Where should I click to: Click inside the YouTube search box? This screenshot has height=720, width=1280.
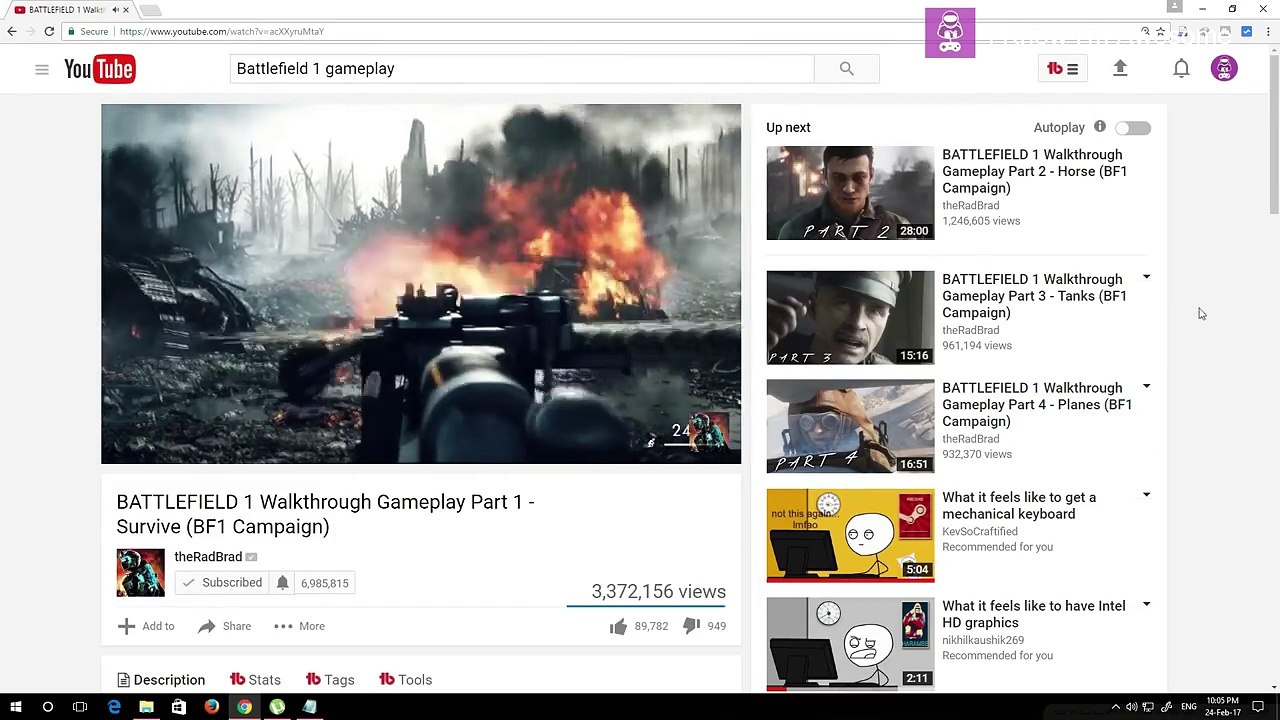(522, 69)
